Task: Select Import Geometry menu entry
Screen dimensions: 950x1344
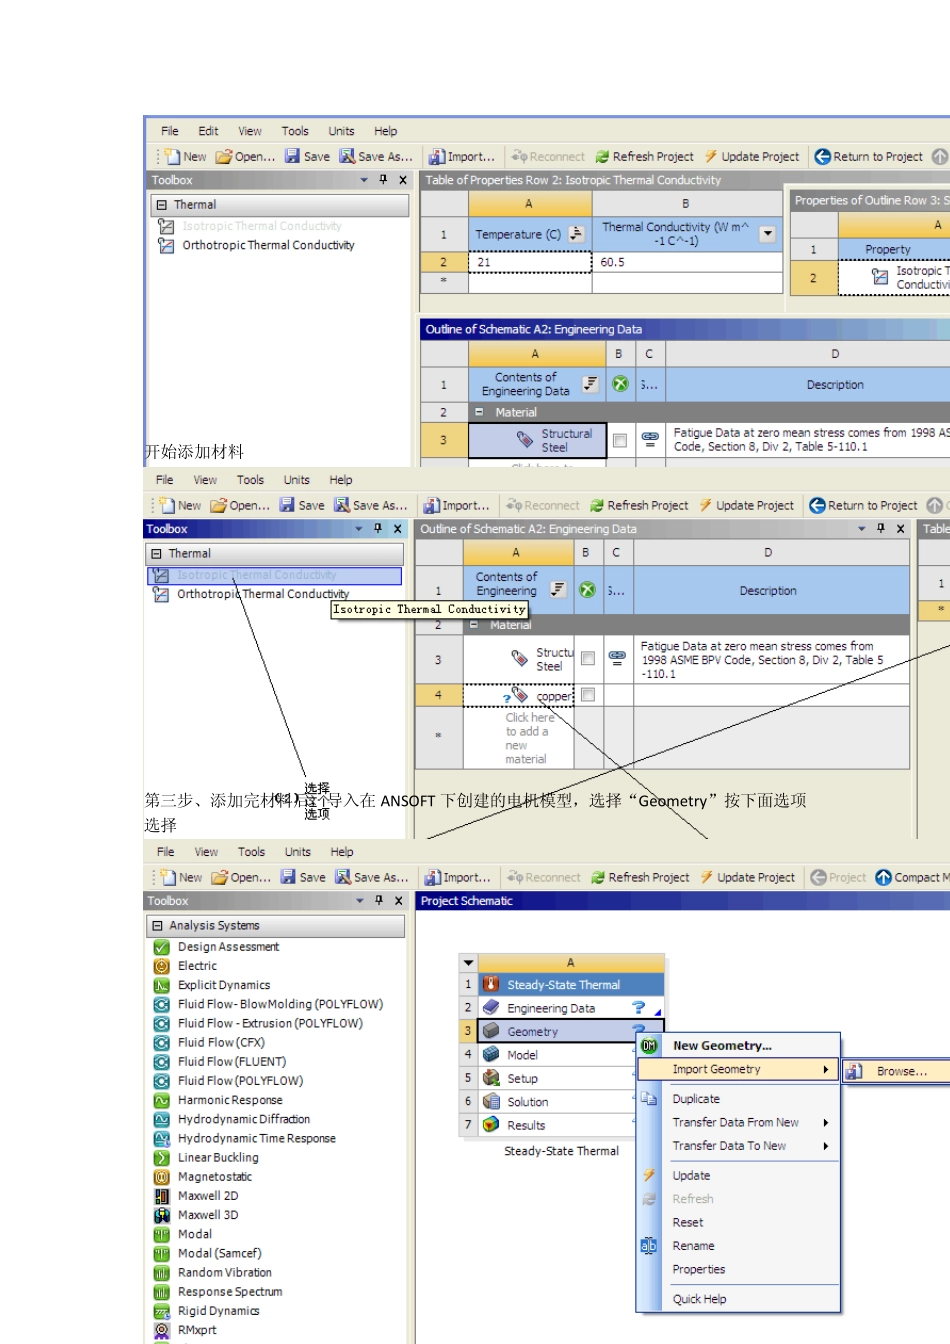Action: click(x=738, y=1070)
